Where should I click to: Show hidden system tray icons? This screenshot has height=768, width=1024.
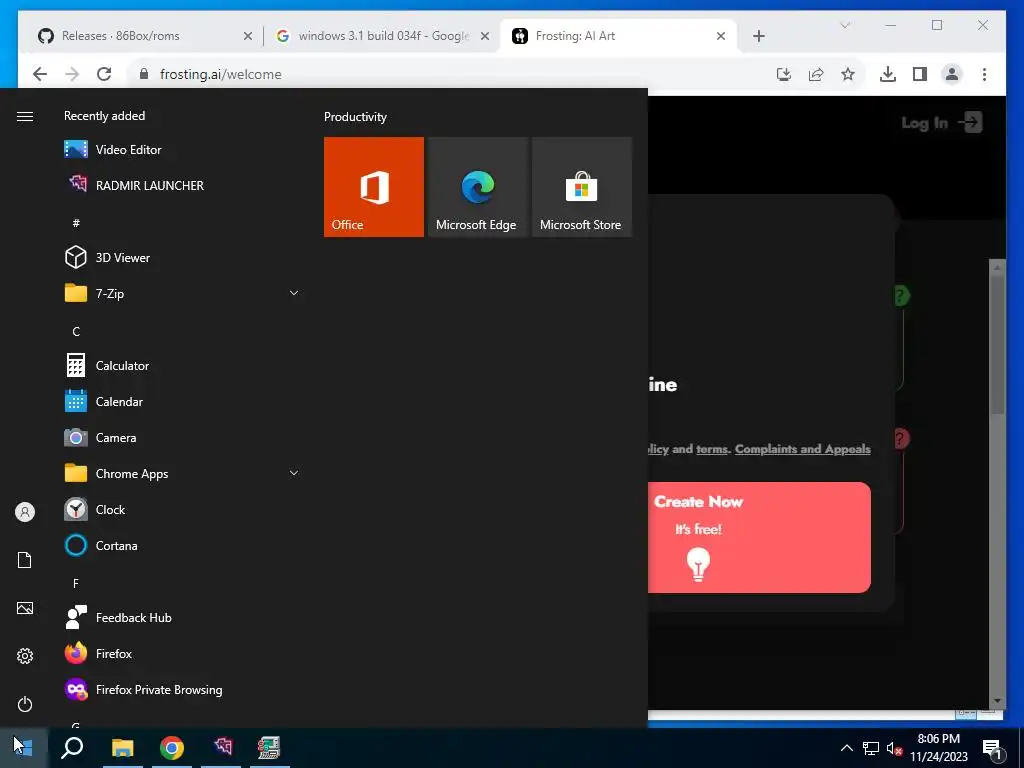pos(846,748)
